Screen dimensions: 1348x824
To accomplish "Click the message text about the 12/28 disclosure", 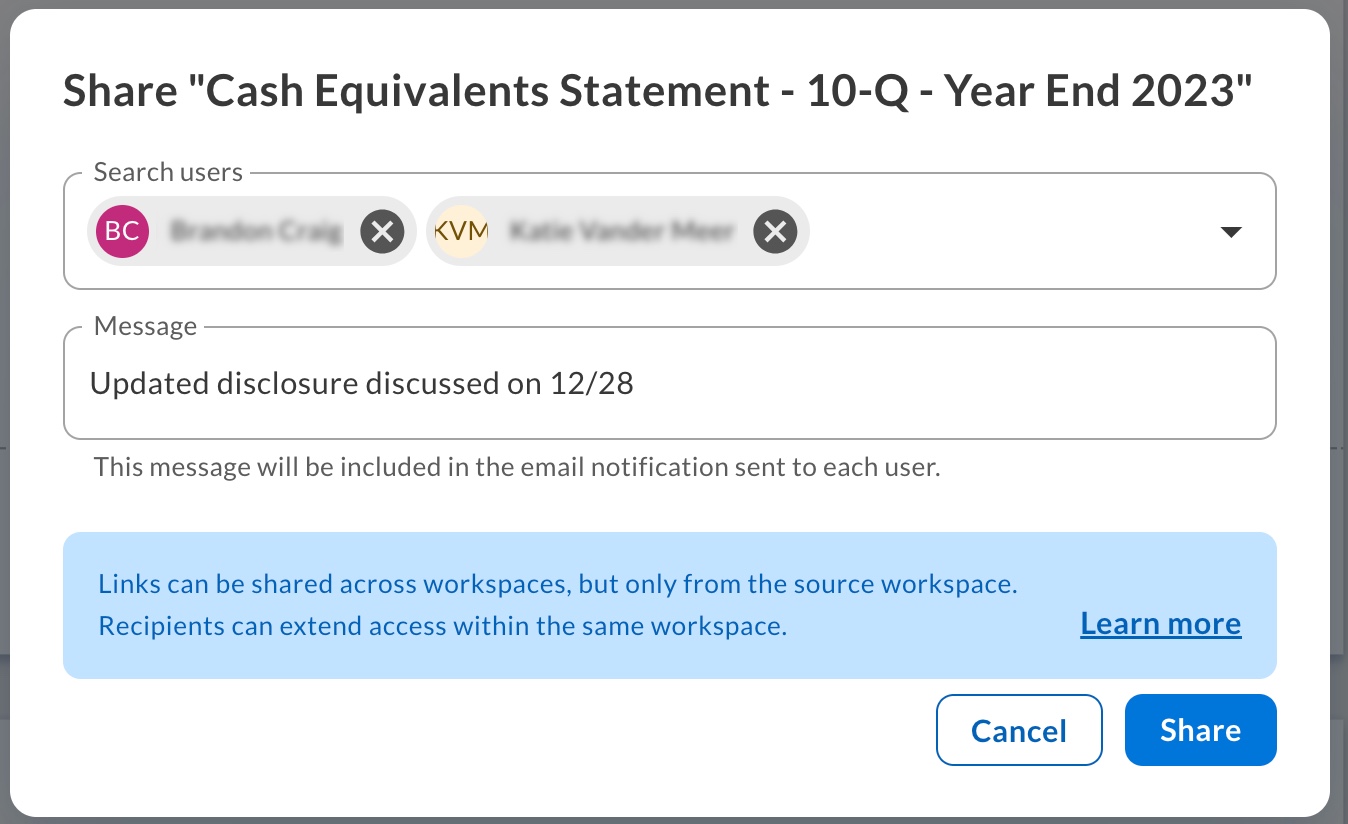I will click(361, 383).
